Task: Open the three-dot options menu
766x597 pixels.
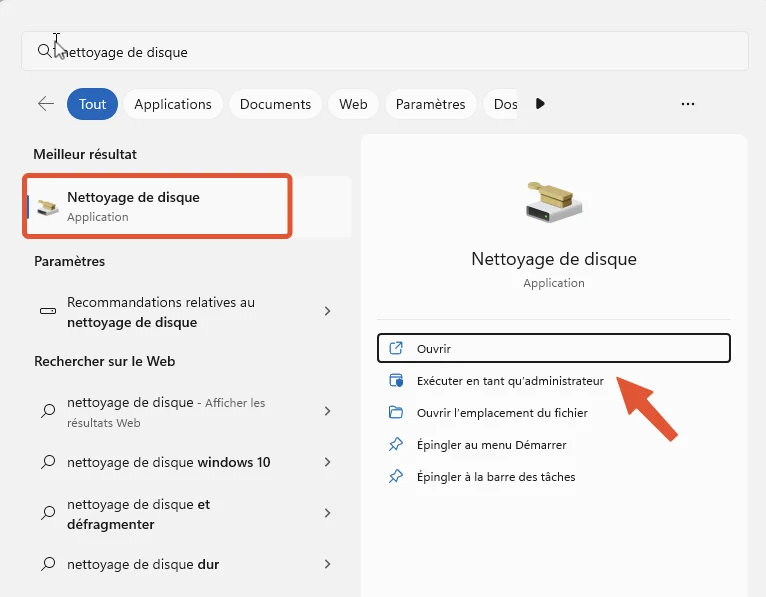Action: [688, 104]
